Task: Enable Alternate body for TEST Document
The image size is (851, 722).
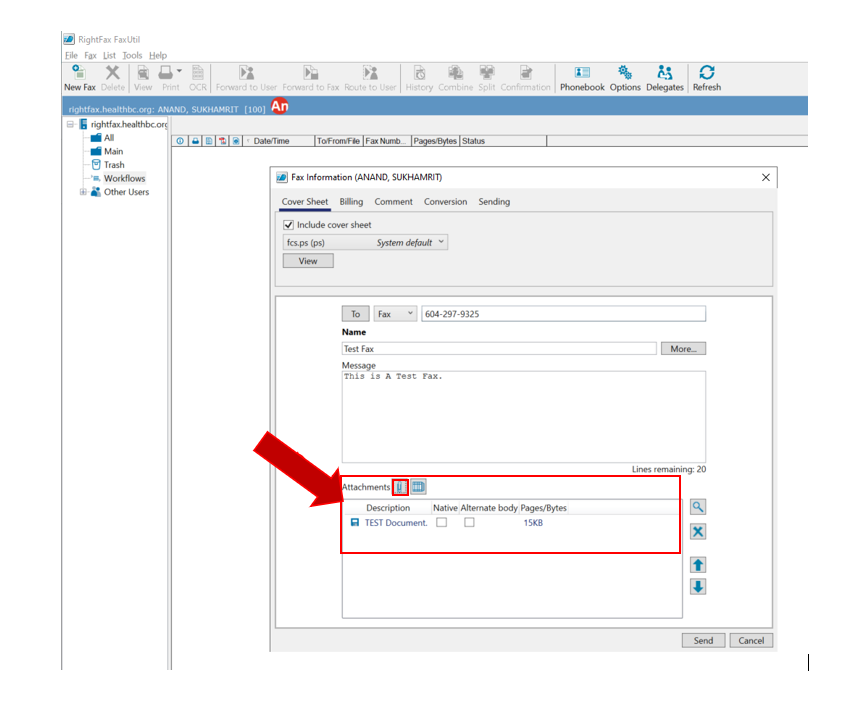Action: point(468,521)
